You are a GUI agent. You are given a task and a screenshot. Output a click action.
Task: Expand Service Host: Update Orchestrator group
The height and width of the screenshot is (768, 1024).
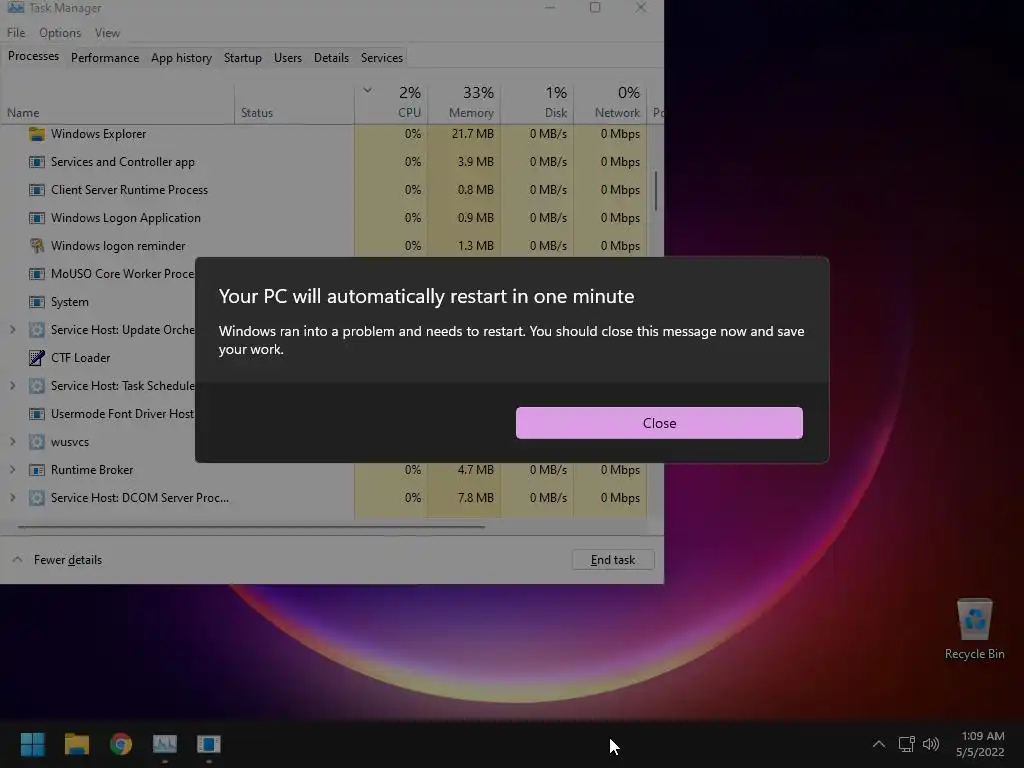[x=12, y=330]
